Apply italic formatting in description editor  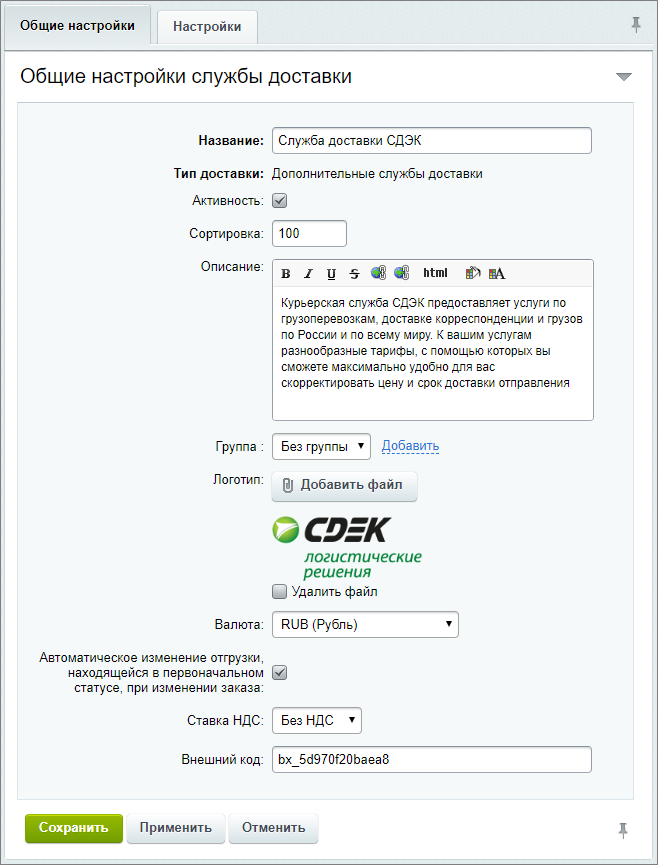[308, 274]
